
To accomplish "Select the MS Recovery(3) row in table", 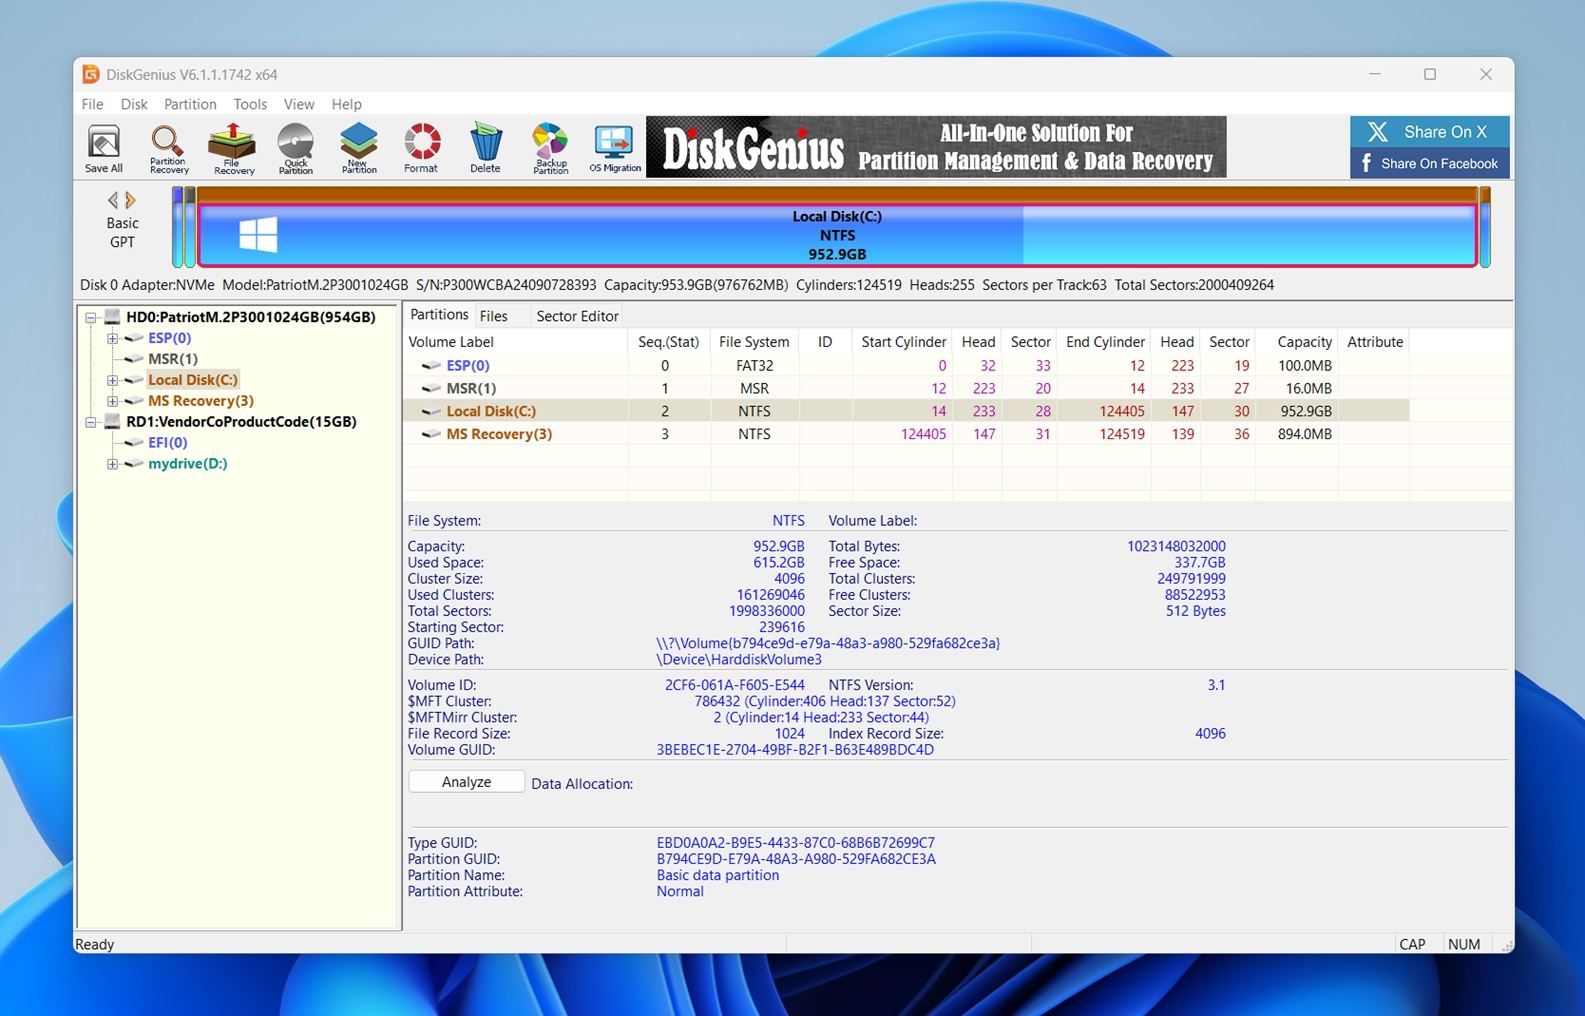I will (498, 434).
